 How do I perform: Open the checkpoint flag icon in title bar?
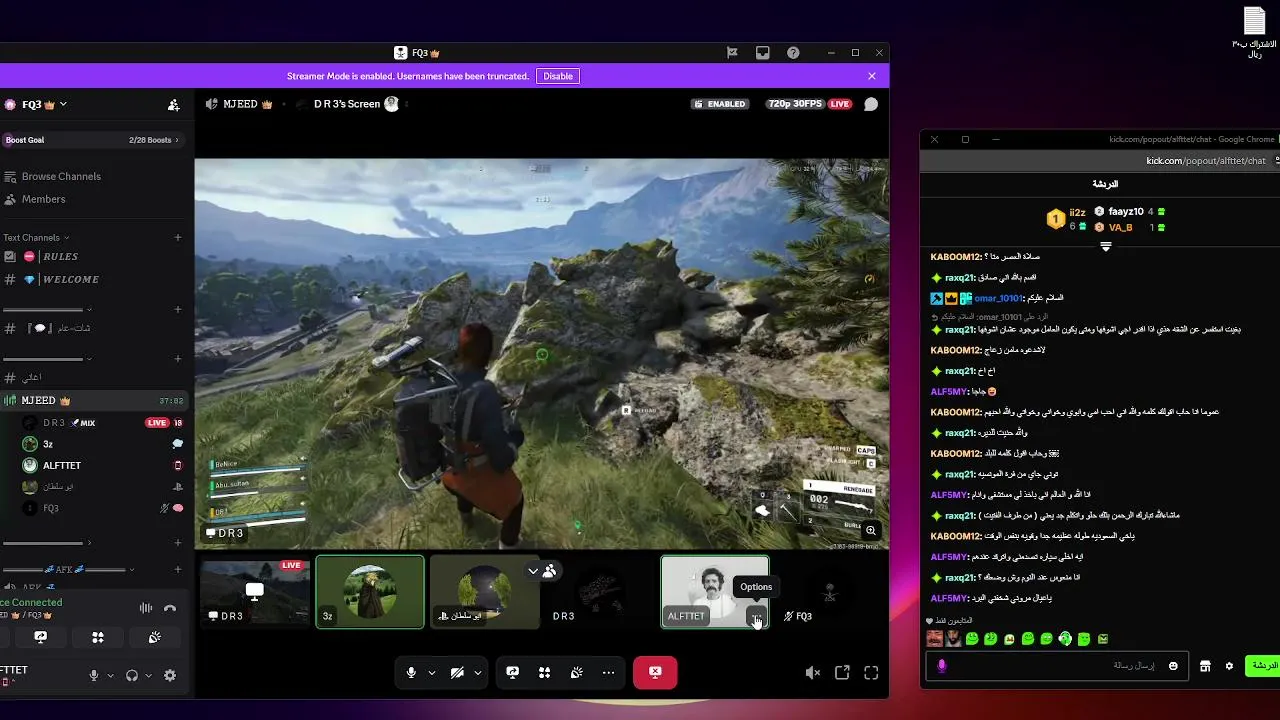pos(732,53)
